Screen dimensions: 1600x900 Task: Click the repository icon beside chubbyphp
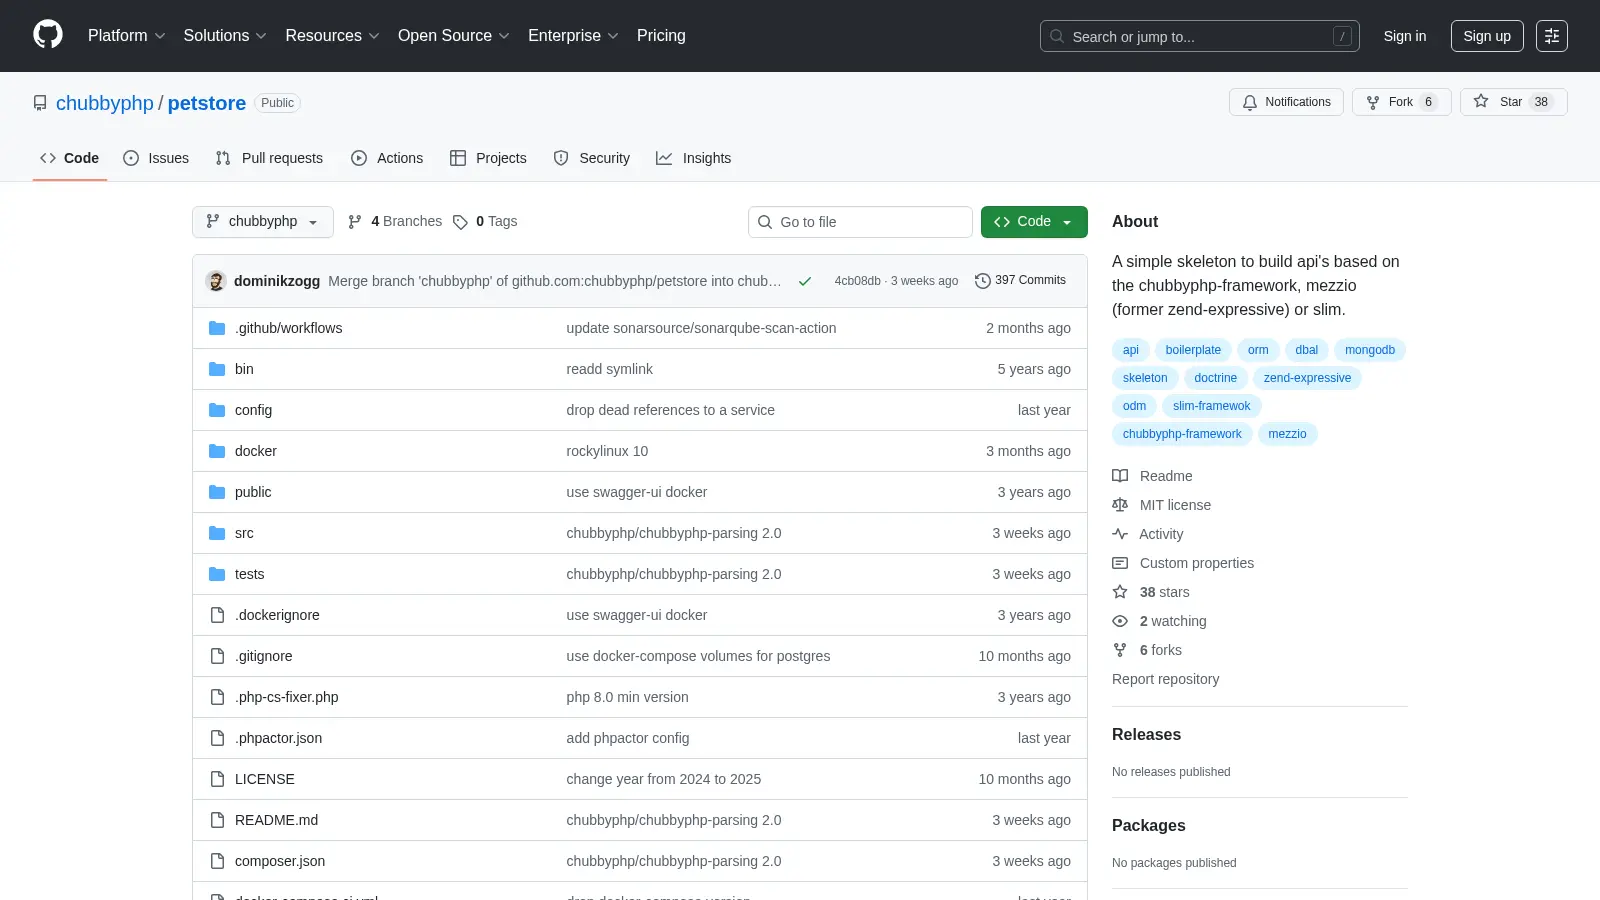(x=40, y=103)
